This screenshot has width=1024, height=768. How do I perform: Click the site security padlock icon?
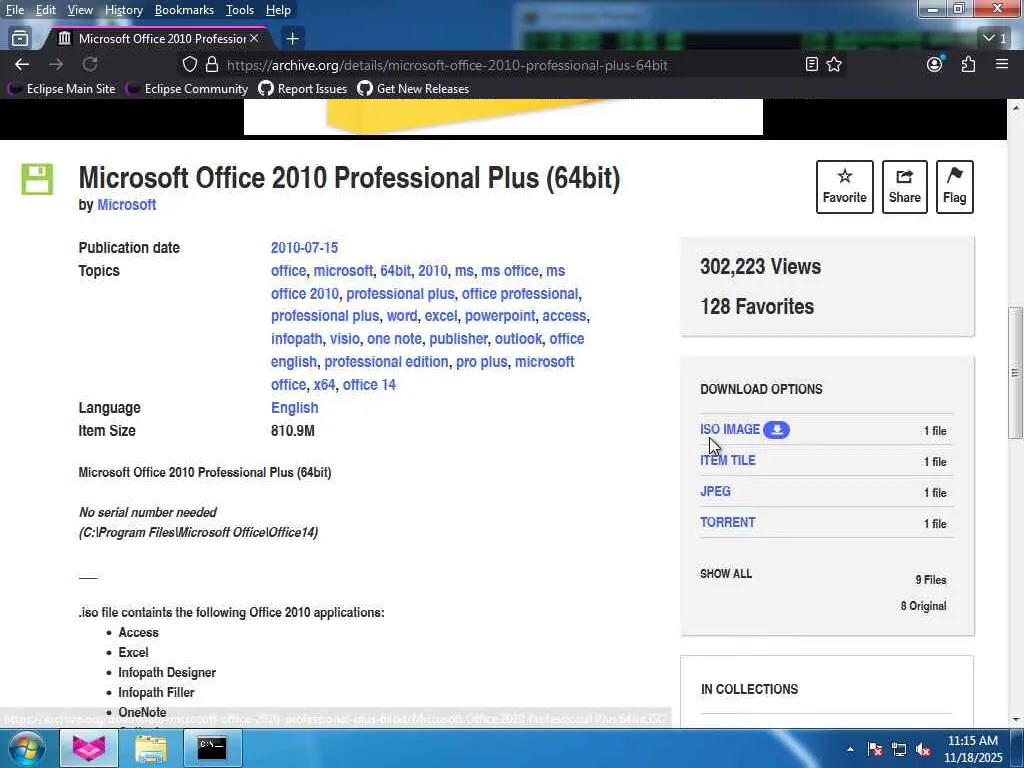tap(212, 65)
